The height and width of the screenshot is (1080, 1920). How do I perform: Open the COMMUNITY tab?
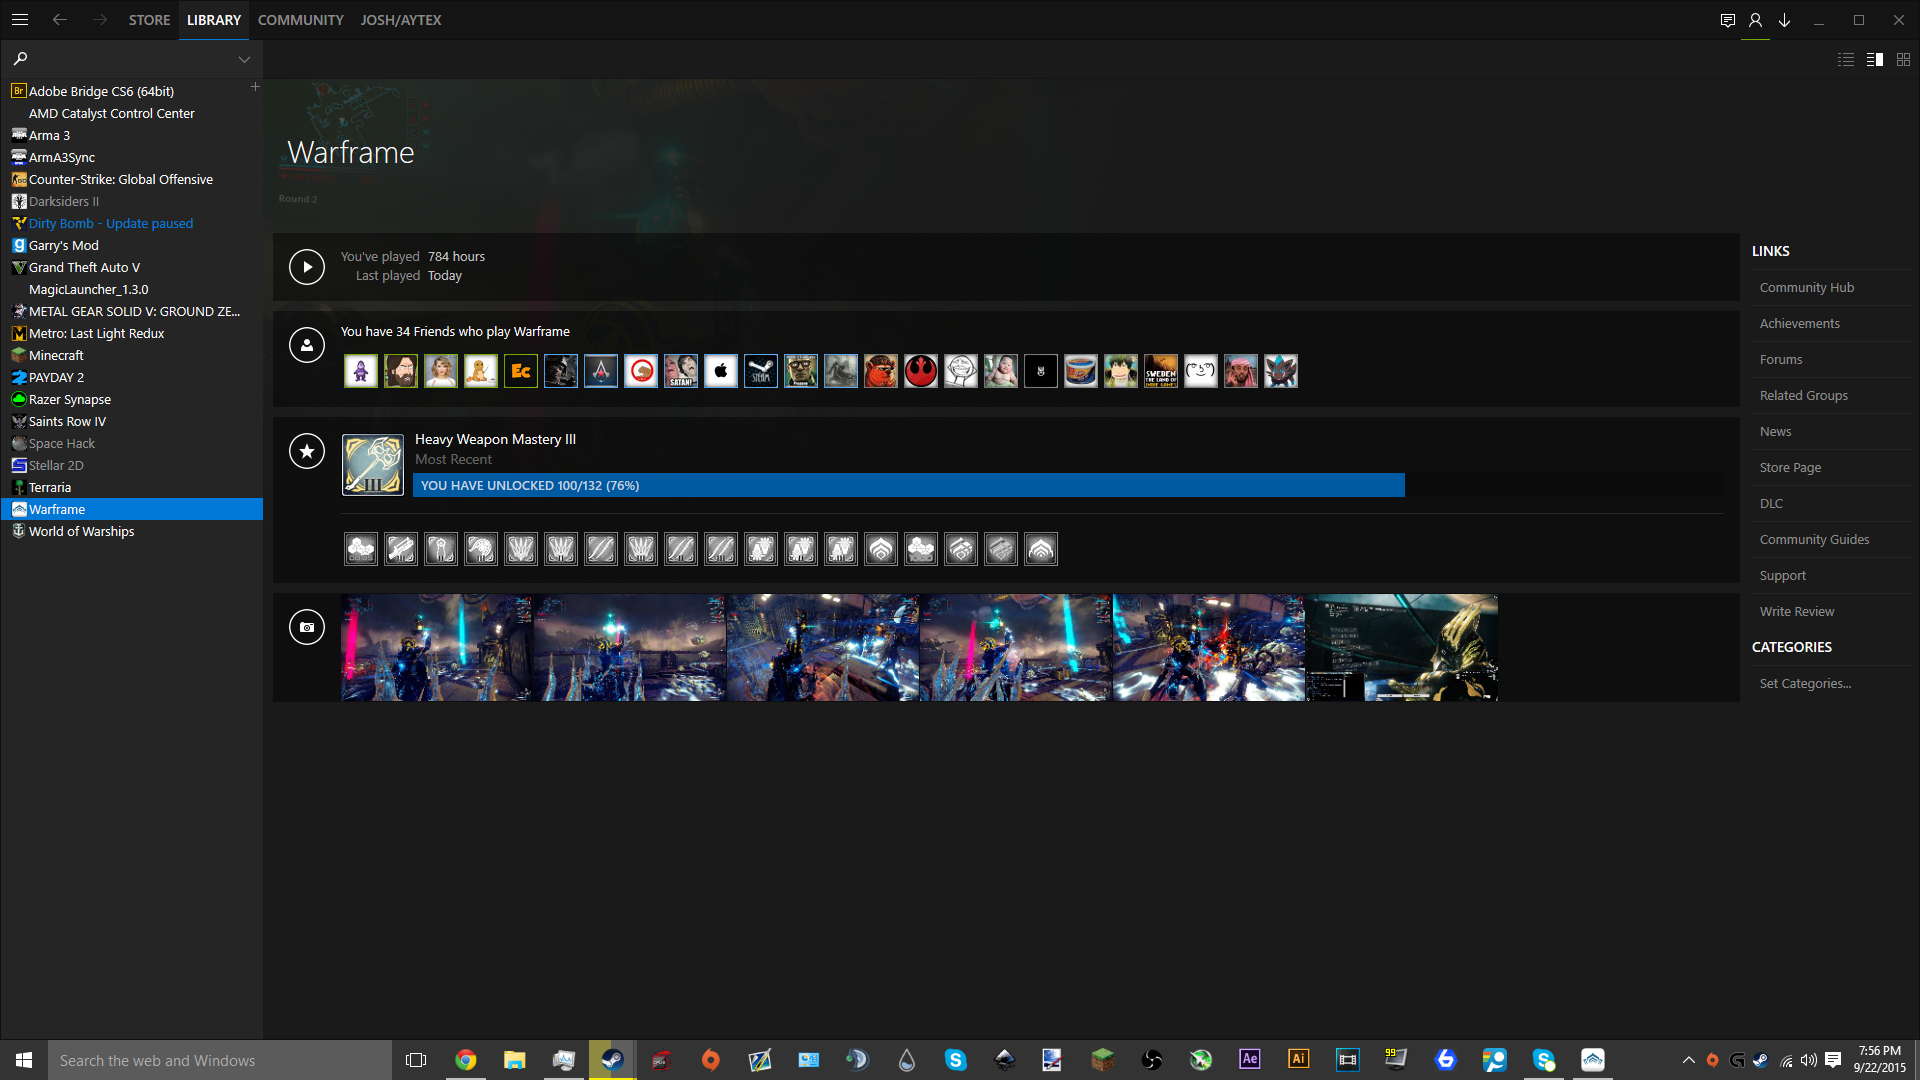point(301,20)
